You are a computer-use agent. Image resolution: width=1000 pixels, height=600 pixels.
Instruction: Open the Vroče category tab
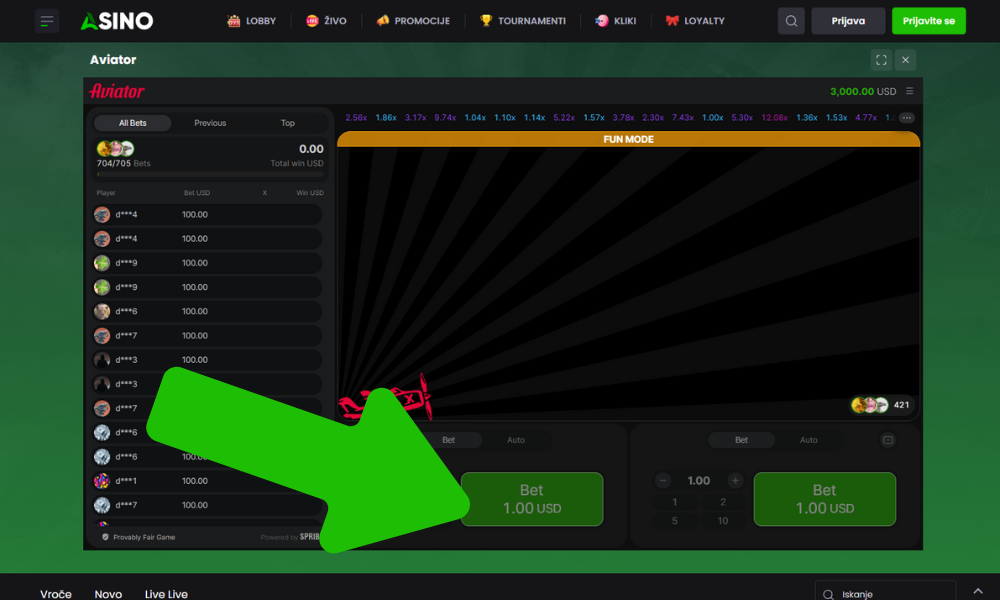[x=56, y=594]
